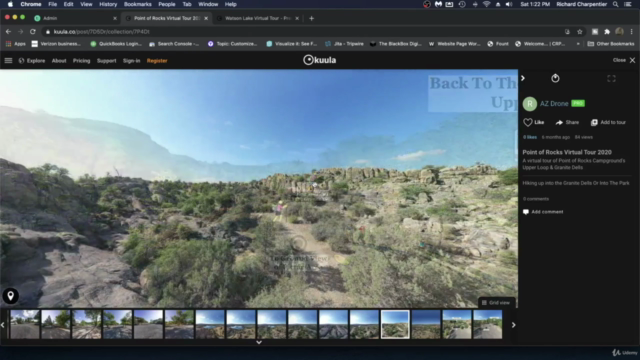Viewport: 640px width, 360px height.
Task: Open the macOS Apple menu
Action: pyautogui.click(x=10, y=4)
